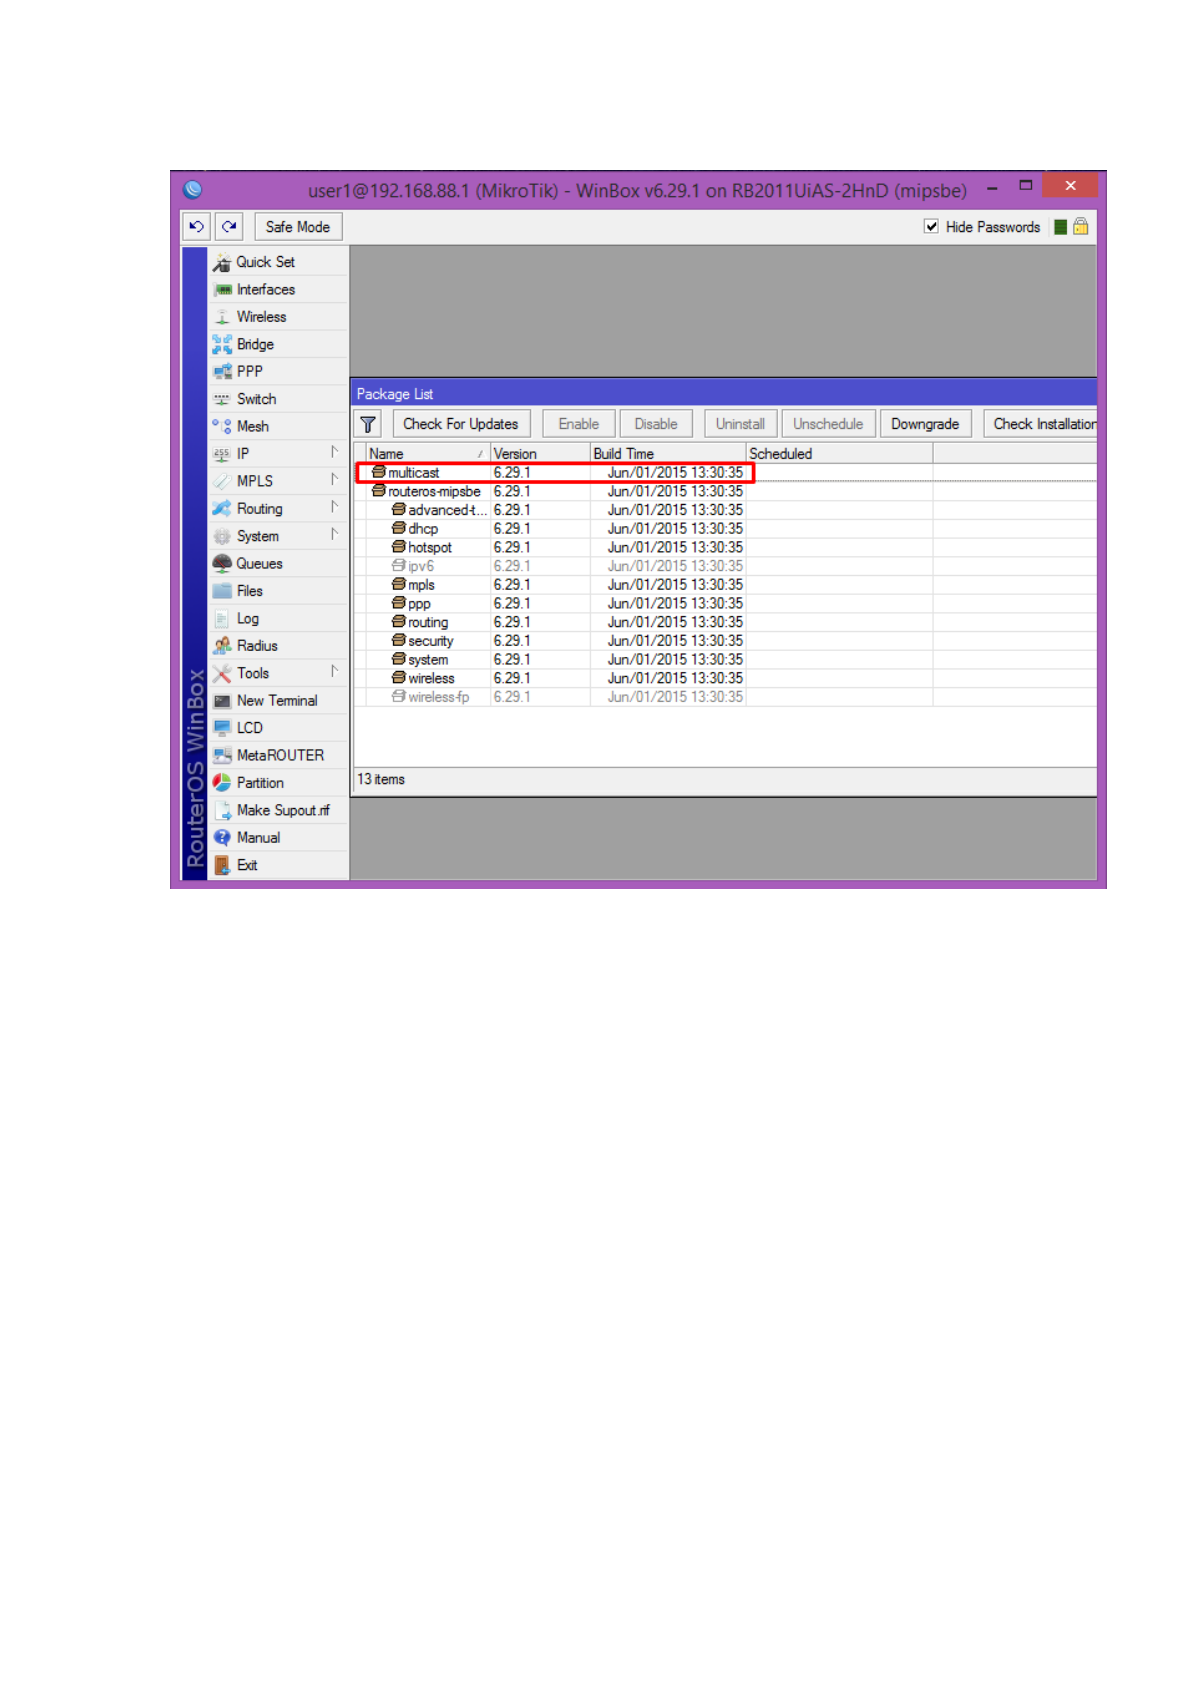Screen dimensions: 1191x1684
Task: Toggle the Hide Passwords checkbox
Action: coord(931,227)
